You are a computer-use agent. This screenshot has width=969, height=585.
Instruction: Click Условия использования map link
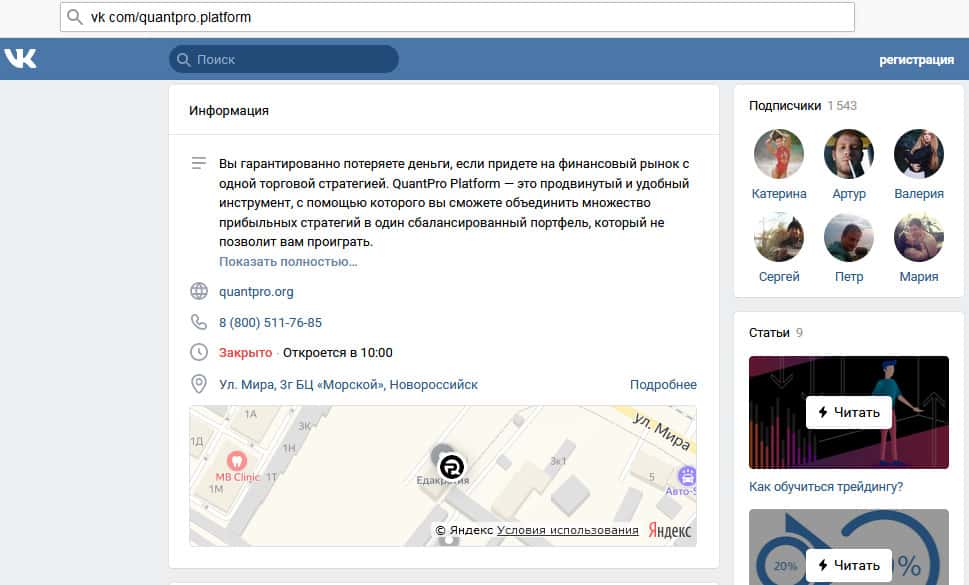[x=567, y=530]
